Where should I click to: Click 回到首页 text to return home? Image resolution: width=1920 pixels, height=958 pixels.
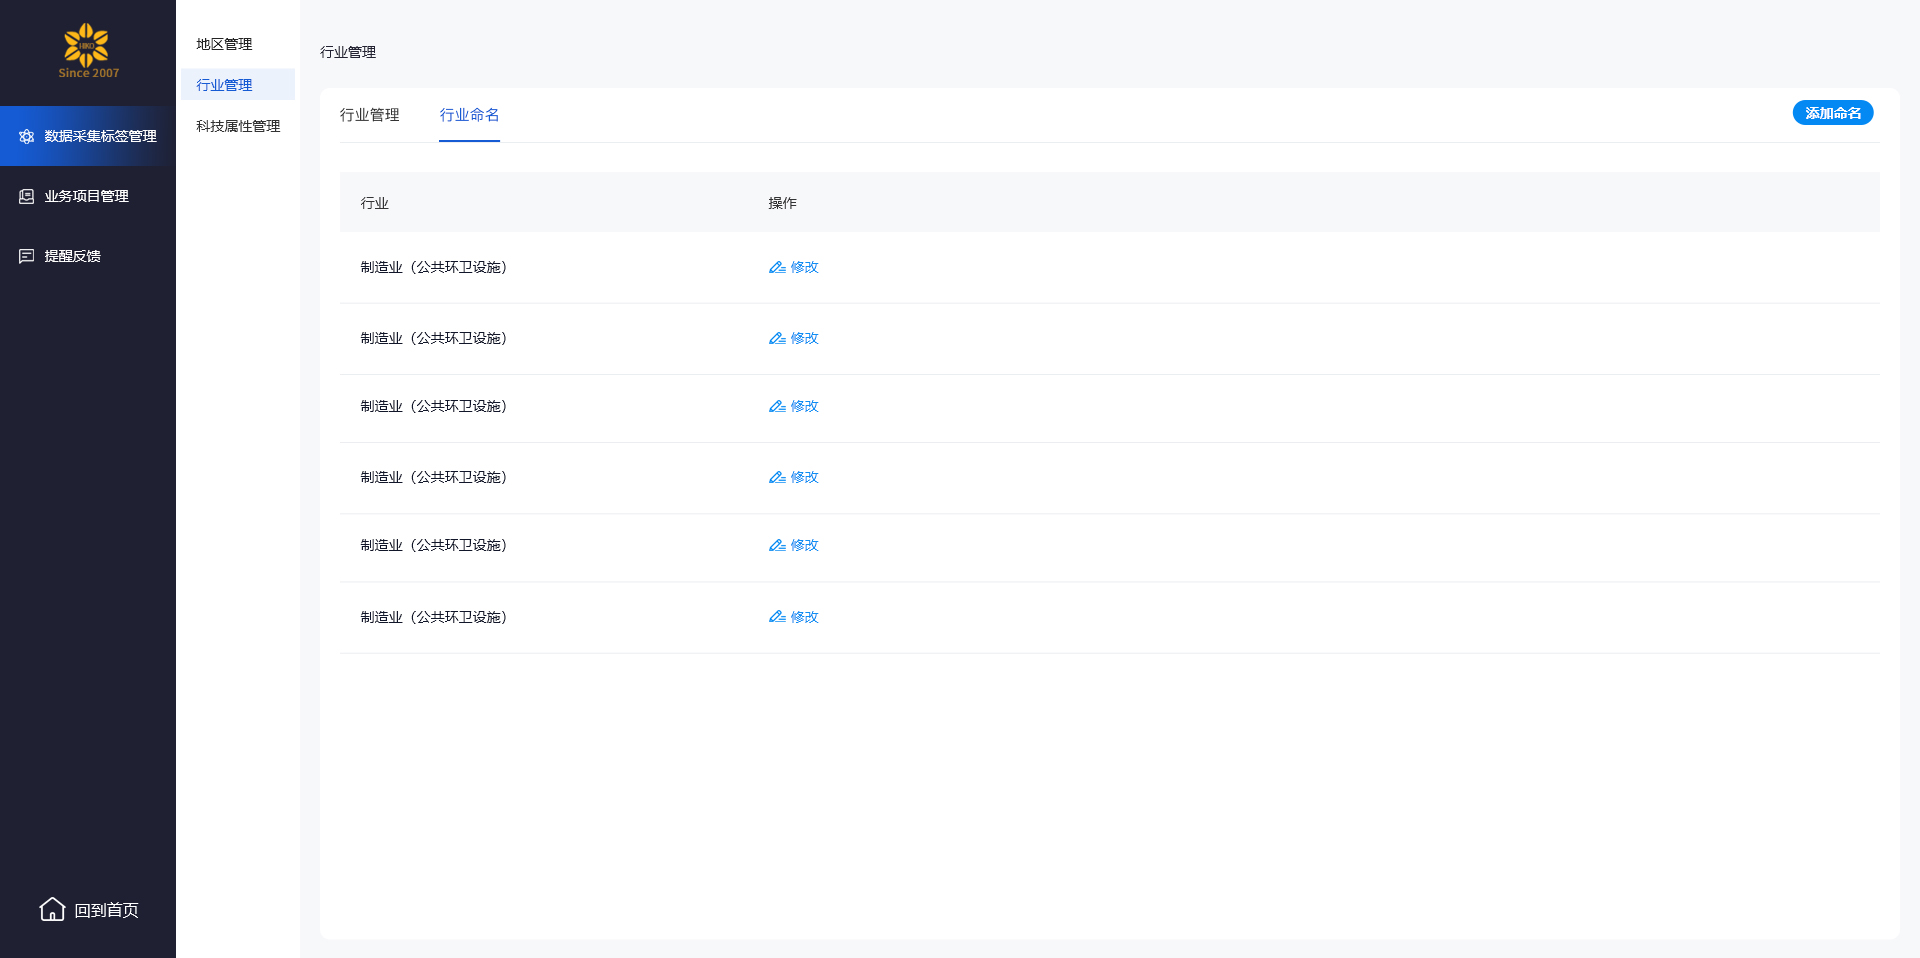[x=106, y=910]
